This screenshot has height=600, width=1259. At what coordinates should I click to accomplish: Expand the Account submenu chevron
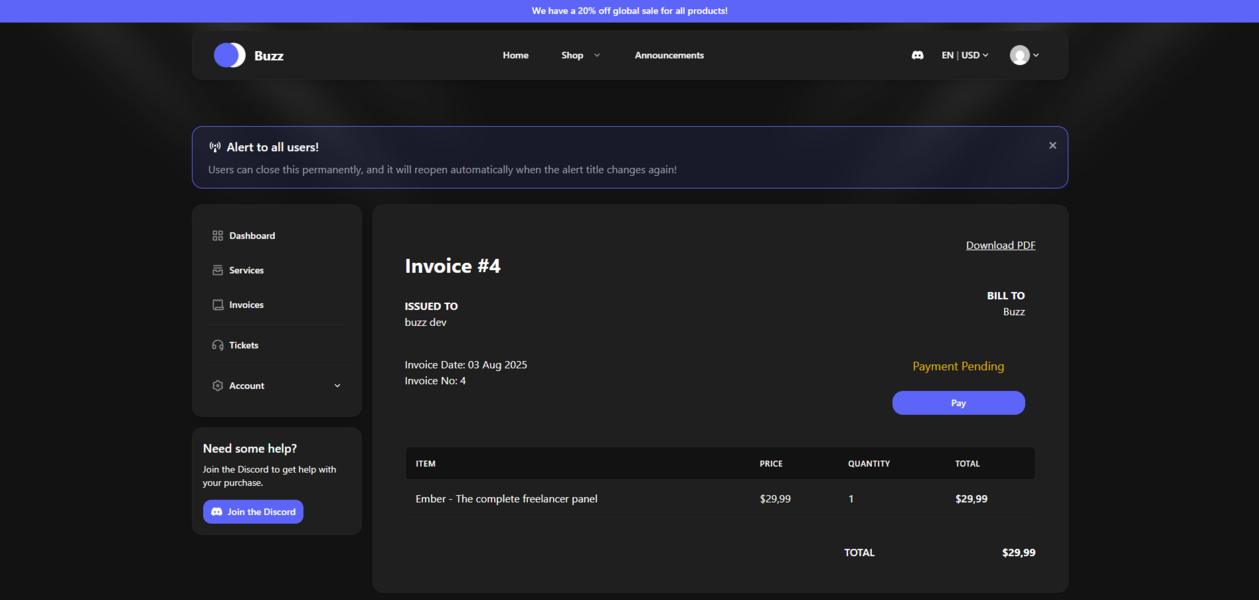tap(337, 386)
